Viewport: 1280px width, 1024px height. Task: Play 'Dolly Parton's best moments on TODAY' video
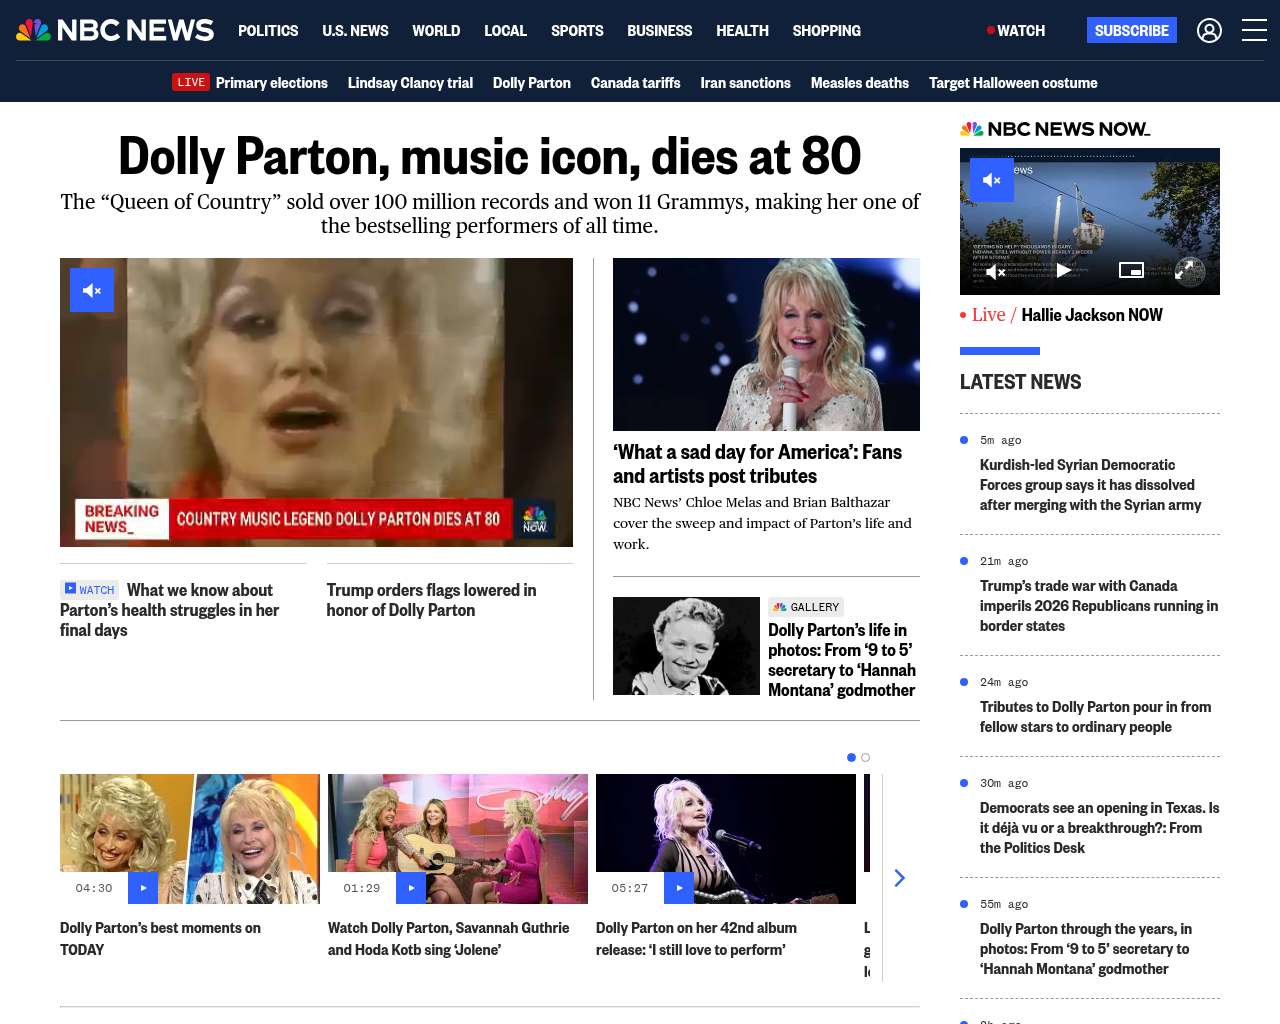(x=143, y=888)
